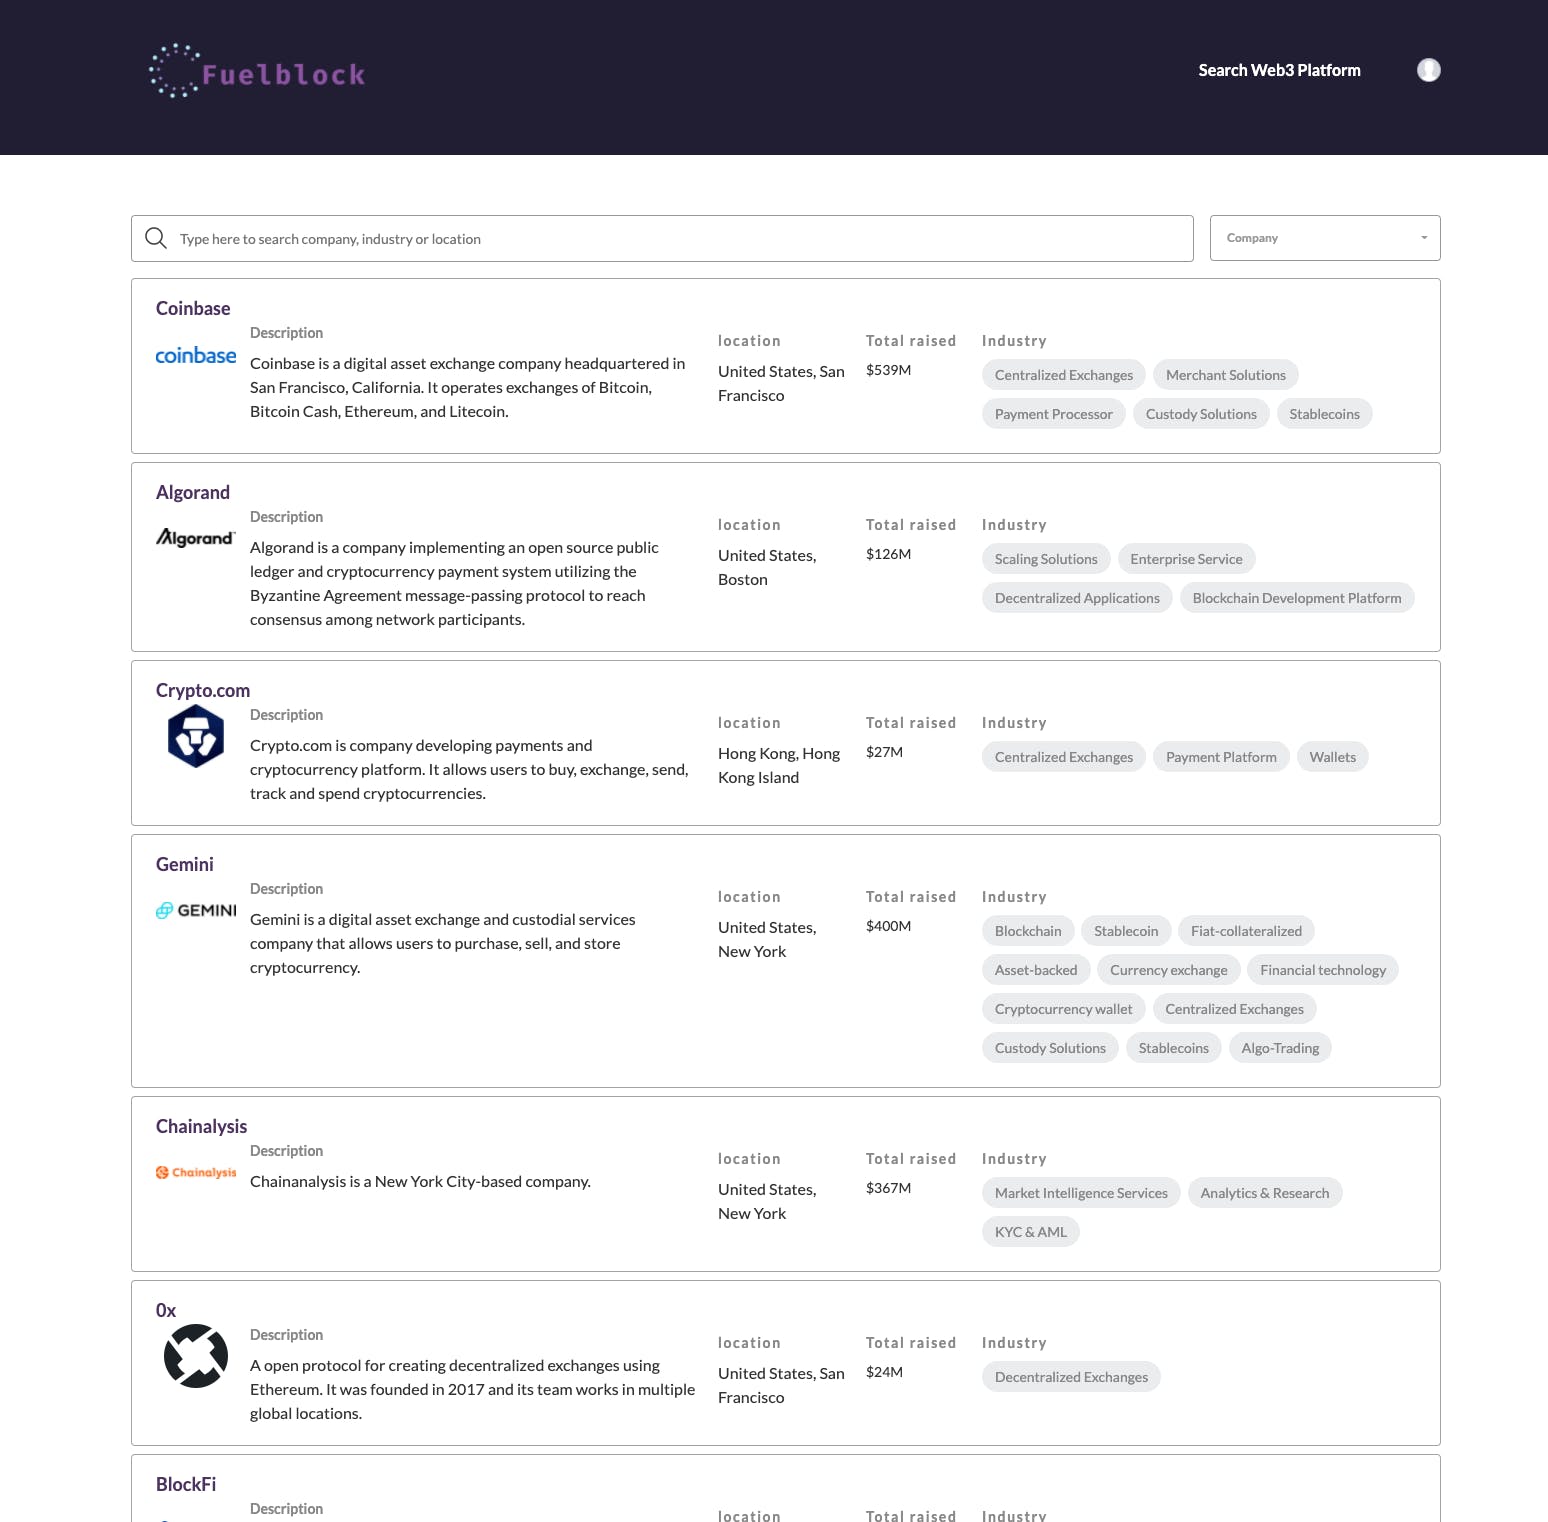Open the Crypto.com shield logo
Viewport: 1548px width, 1522px height.
196,736
